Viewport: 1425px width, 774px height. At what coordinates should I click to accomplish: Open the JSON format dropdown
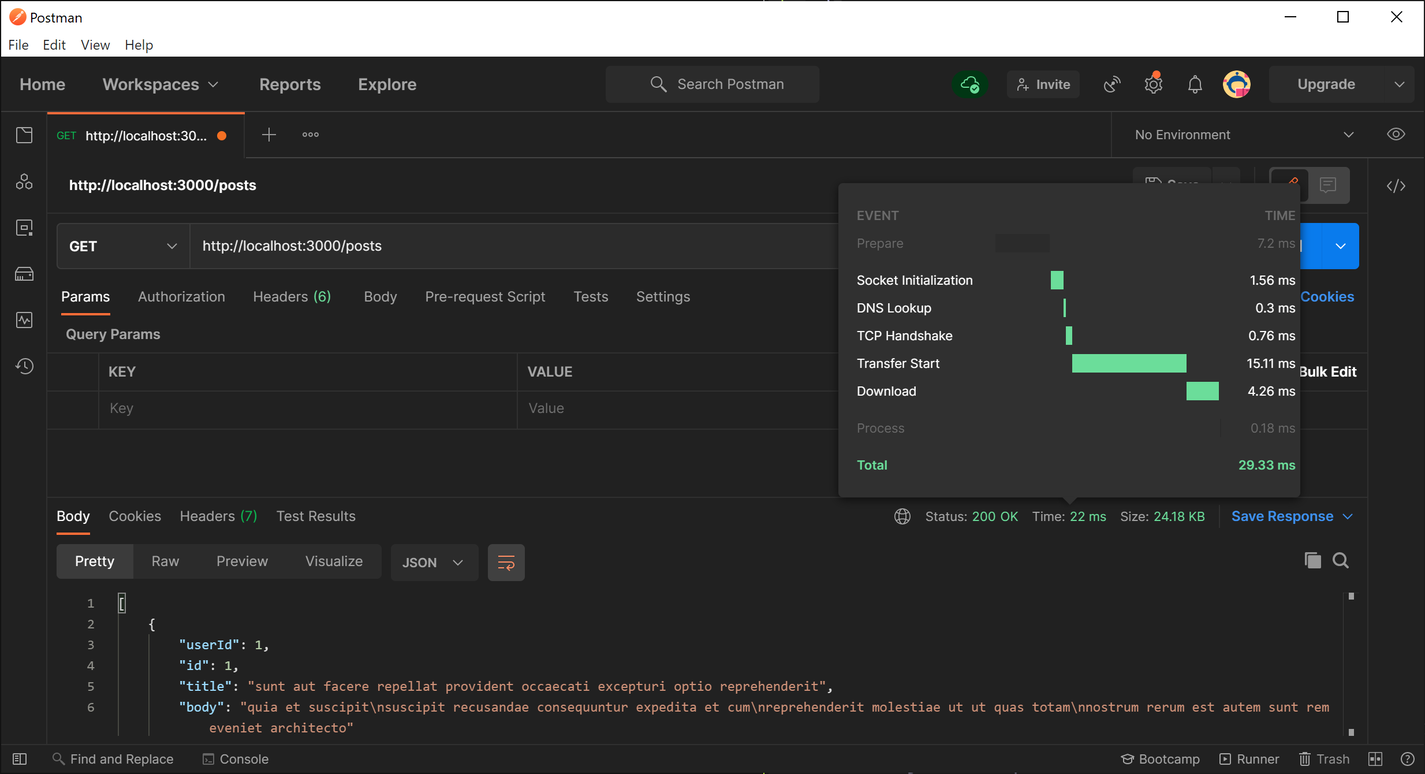(433, 562)
